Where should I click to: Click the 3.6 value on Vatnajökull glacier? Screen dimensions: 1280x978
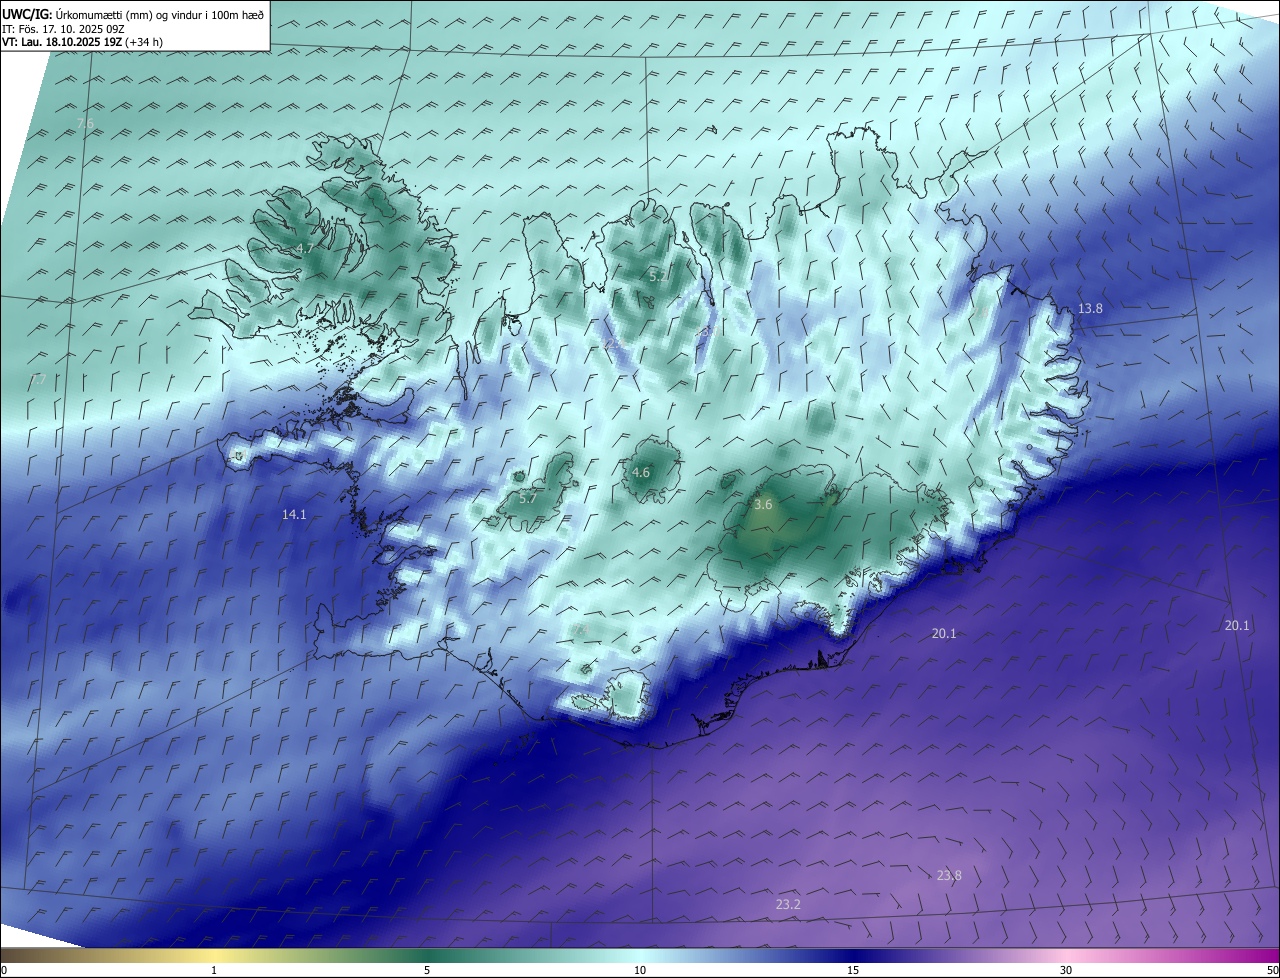tap(763, 505)
